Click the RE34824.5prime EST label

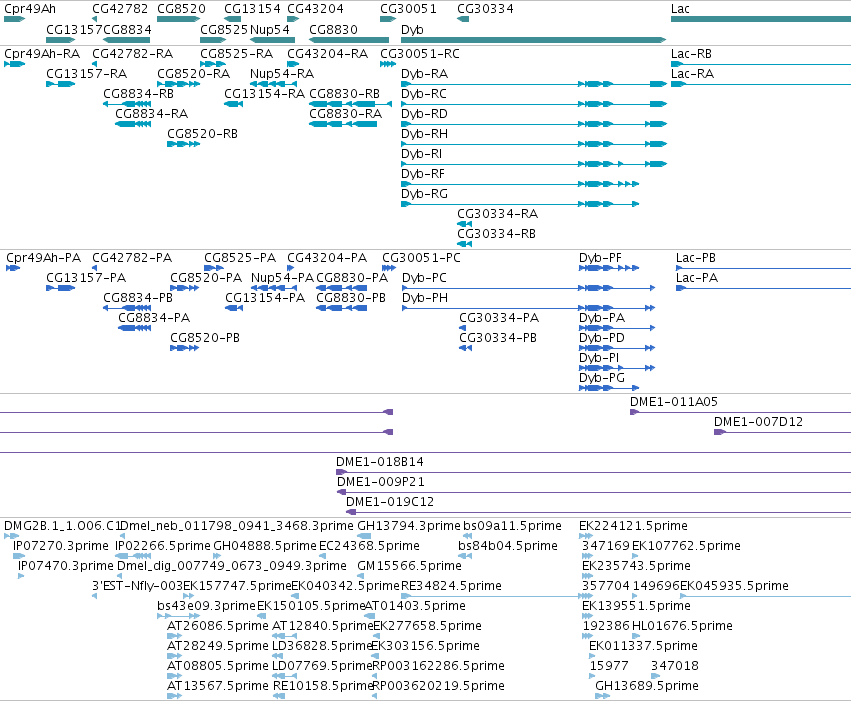[451, 586]
